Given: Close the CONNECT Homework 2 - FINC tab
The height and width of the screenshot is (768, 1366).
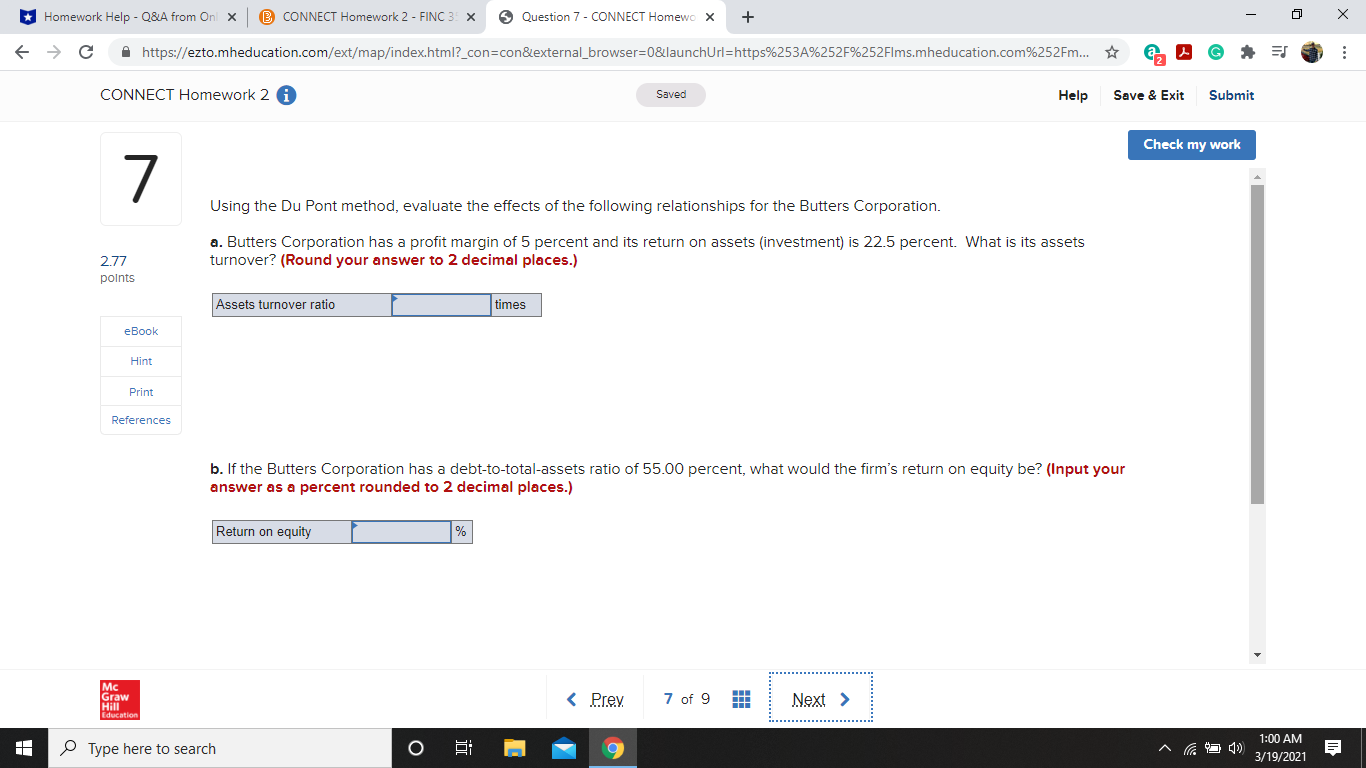Looking at the screenshot, I should click(x=470, y=17).
